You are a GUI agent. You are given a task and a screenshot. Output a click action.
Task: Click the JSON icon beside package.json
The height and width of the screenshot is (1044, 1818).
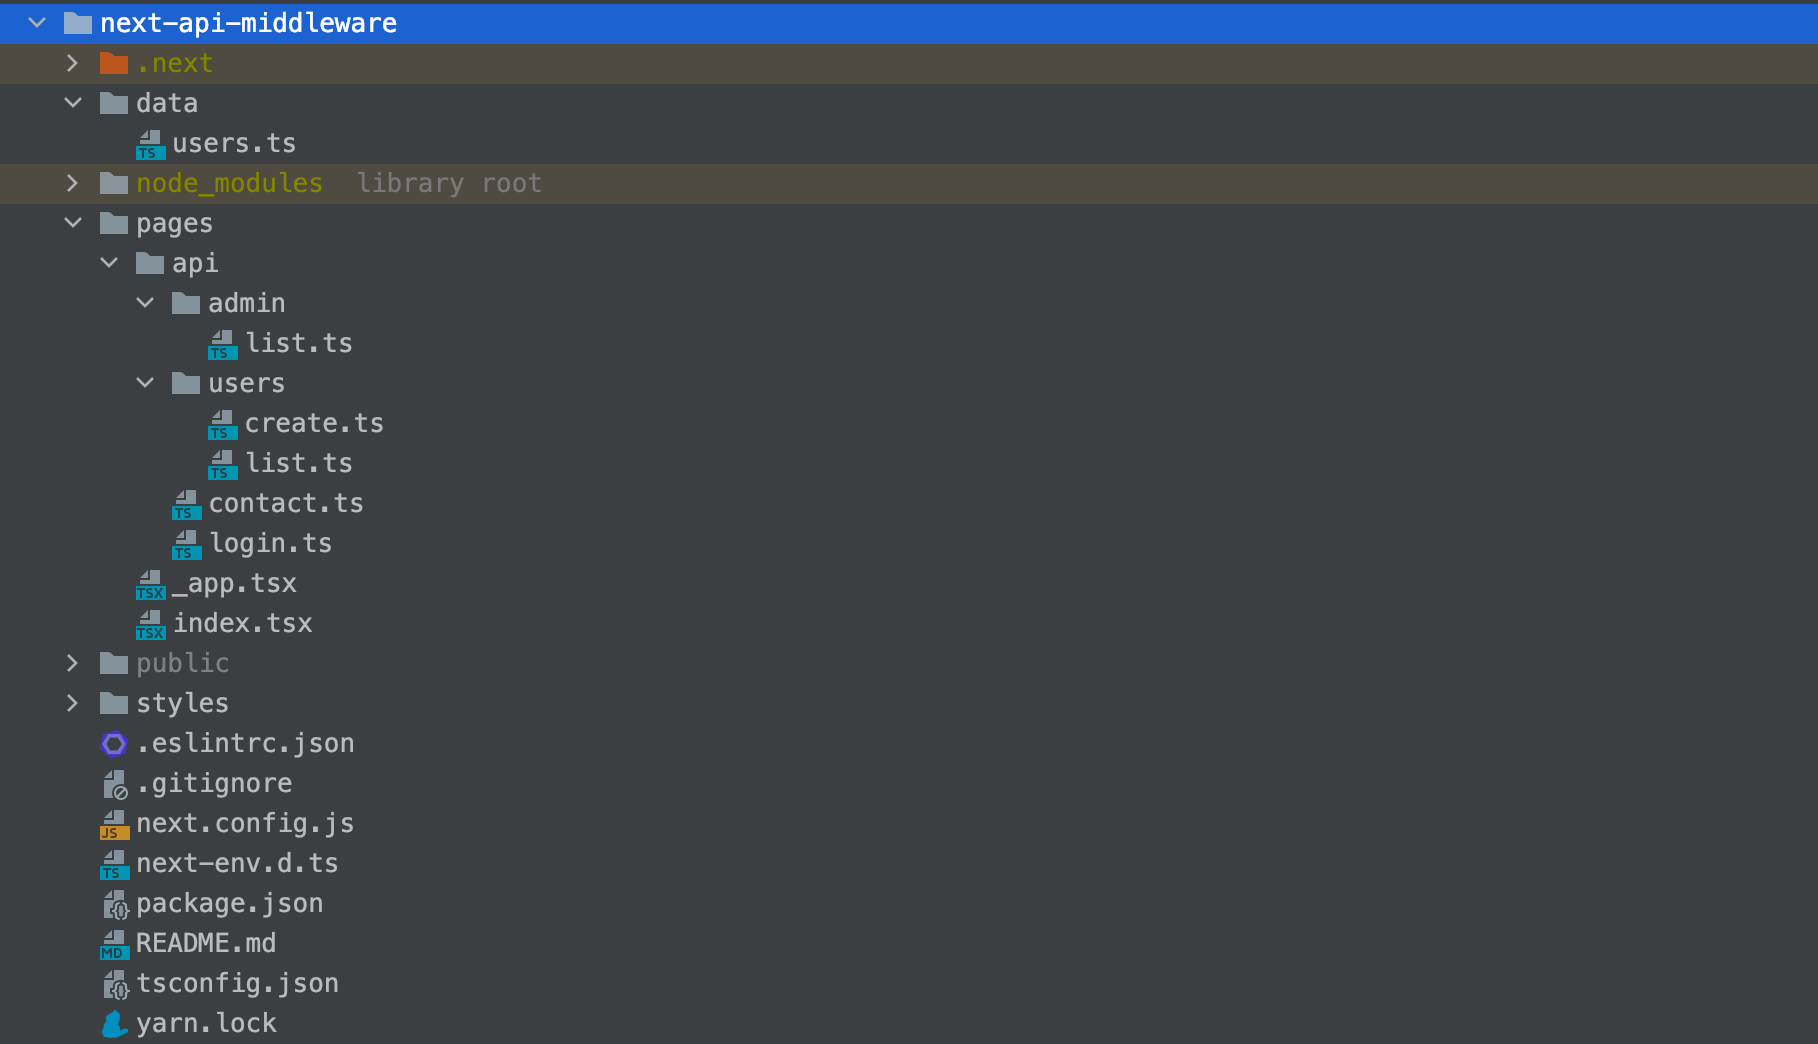[114, 904]
